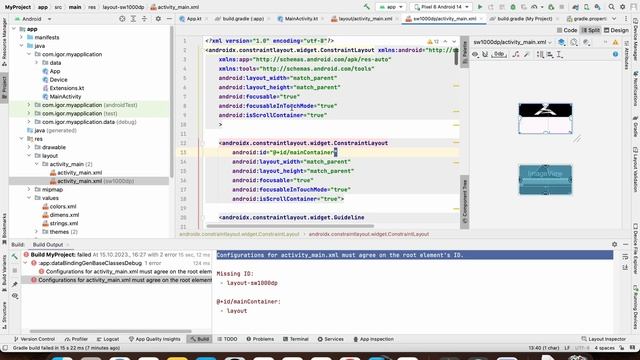This screenshot has height=360, width=640.
Task: Expand the mipmap folder
Action: pyautogui.click(x=29, y=189)
